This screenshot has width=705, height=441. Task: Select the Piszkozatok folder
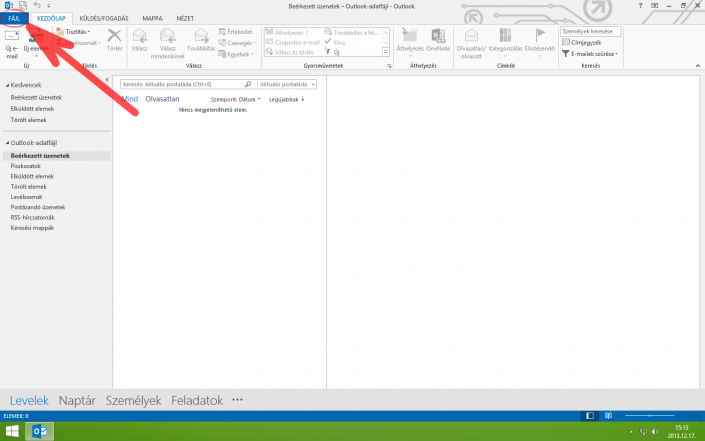point(24,166)
